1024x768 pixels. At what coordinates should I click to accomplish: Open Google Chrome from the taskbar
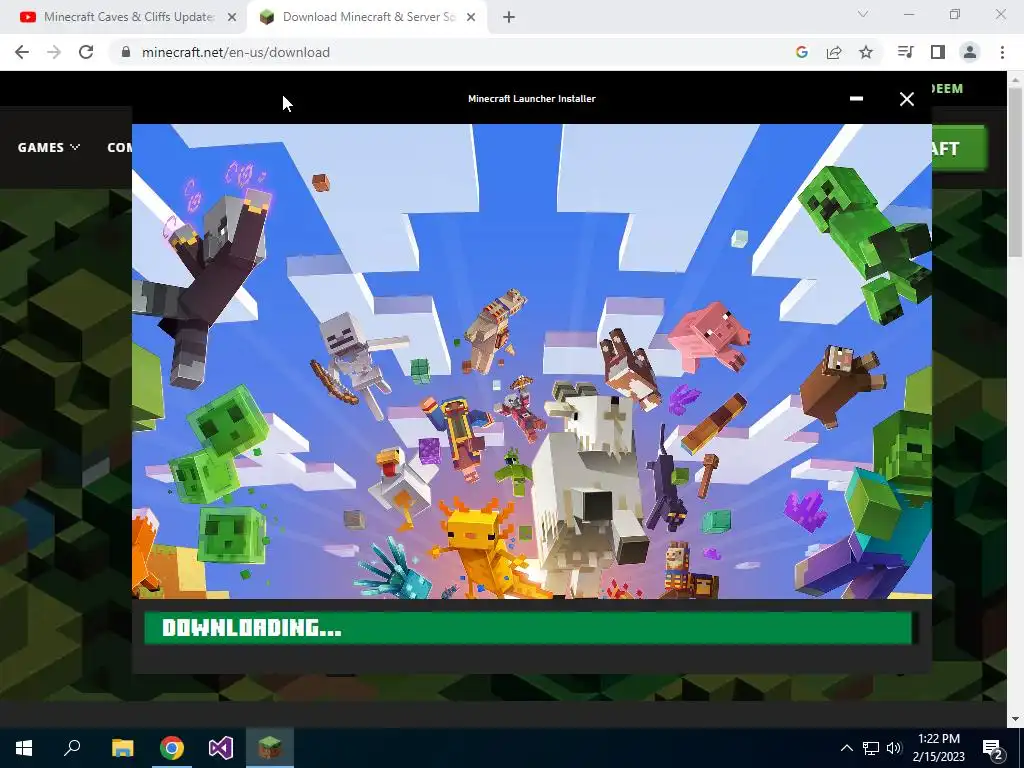[172, 748]
